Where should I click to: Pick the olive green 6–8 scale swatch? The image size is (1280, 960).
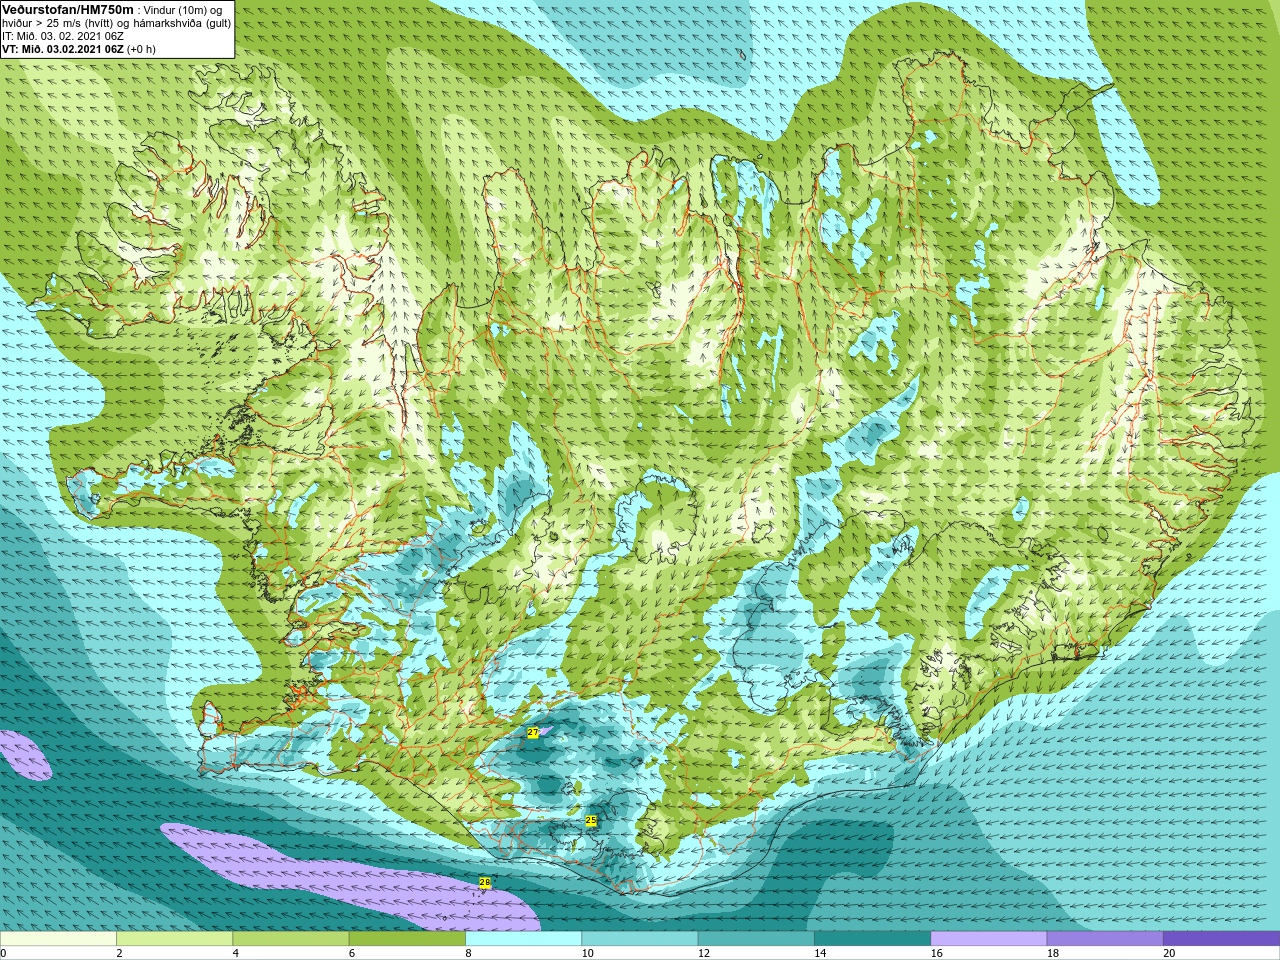[x=407, y=939]
